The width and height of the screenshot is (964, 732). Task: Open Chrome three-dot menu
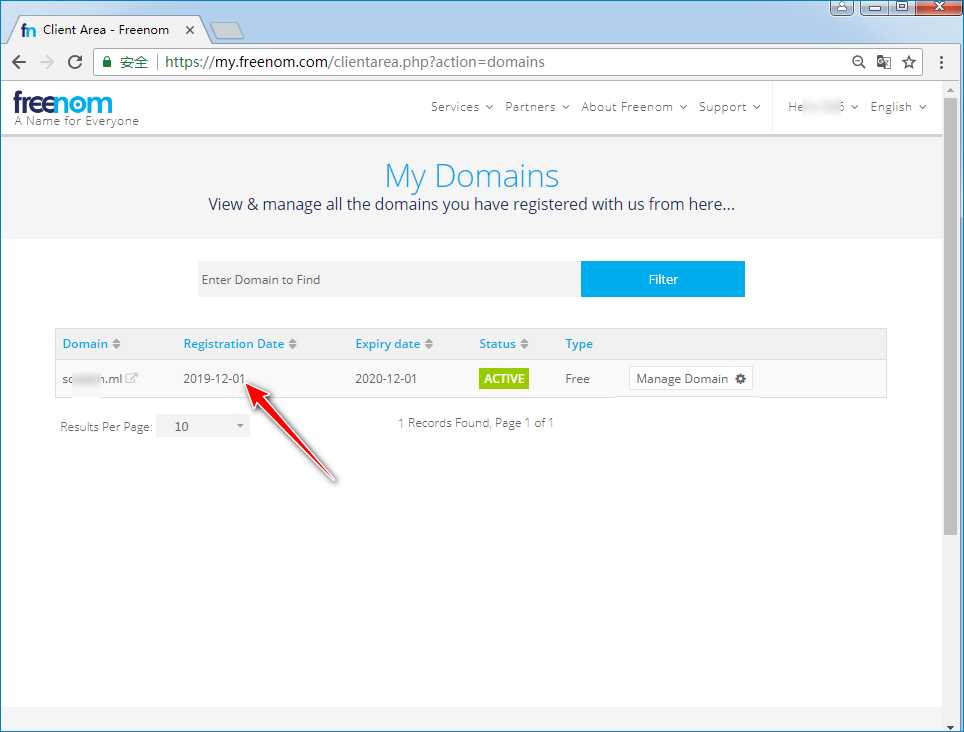click(x=941, y=62)
